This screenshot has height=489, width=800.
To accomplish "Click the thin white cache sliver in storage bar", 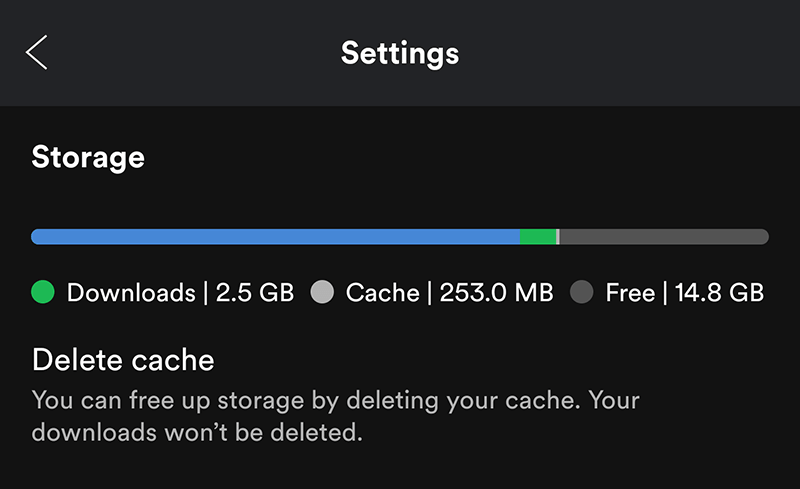I will 558,237.
